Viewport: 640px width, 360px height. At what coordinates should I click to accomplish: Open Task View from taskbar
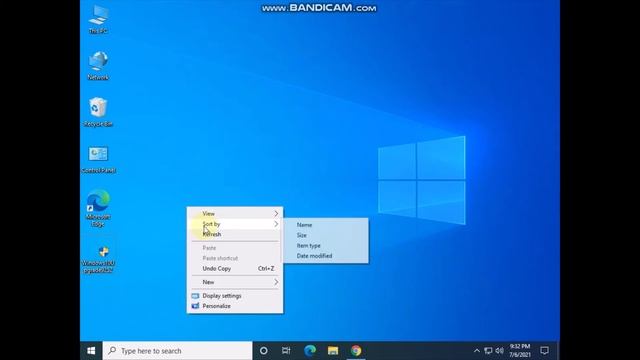coord(286,351)
